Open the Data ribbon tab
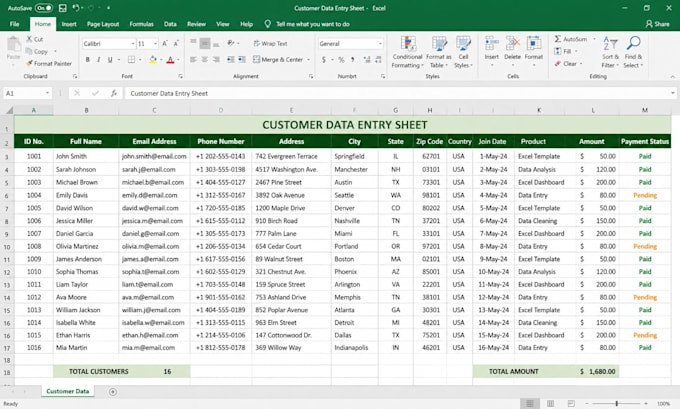The image size is (680, 409). point(170,24)
